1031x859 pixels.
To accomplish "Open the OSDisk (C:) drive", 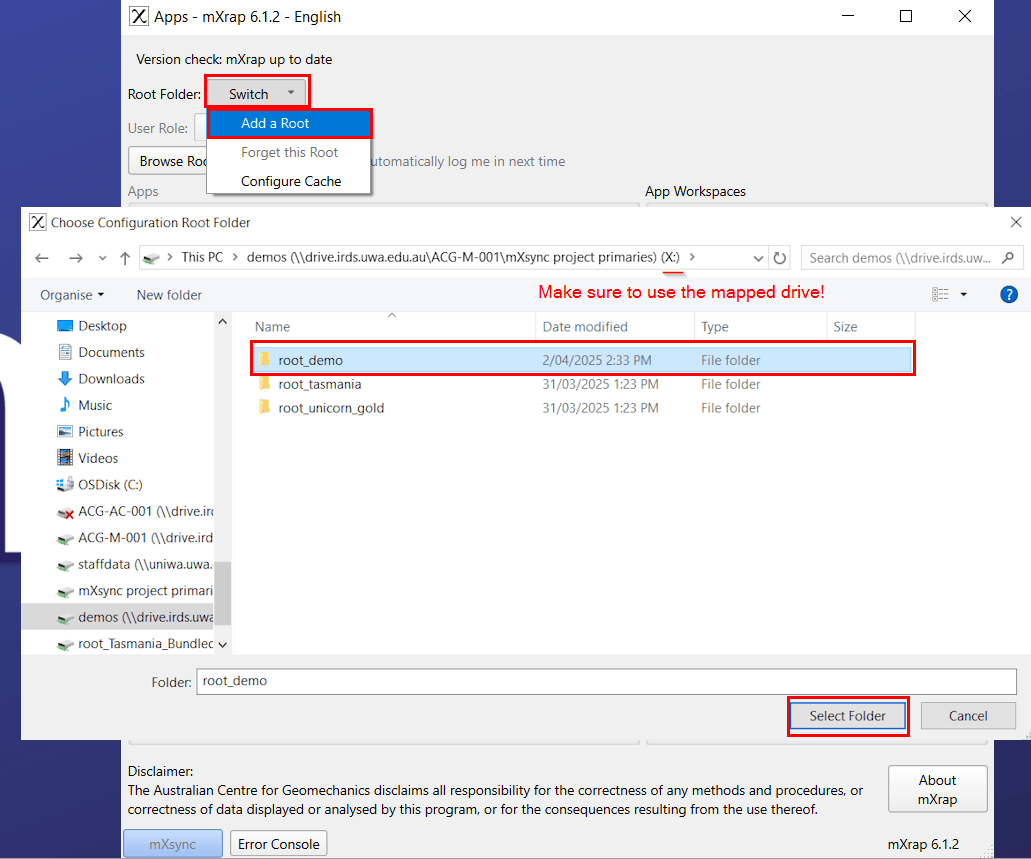I will pos(110,485).
